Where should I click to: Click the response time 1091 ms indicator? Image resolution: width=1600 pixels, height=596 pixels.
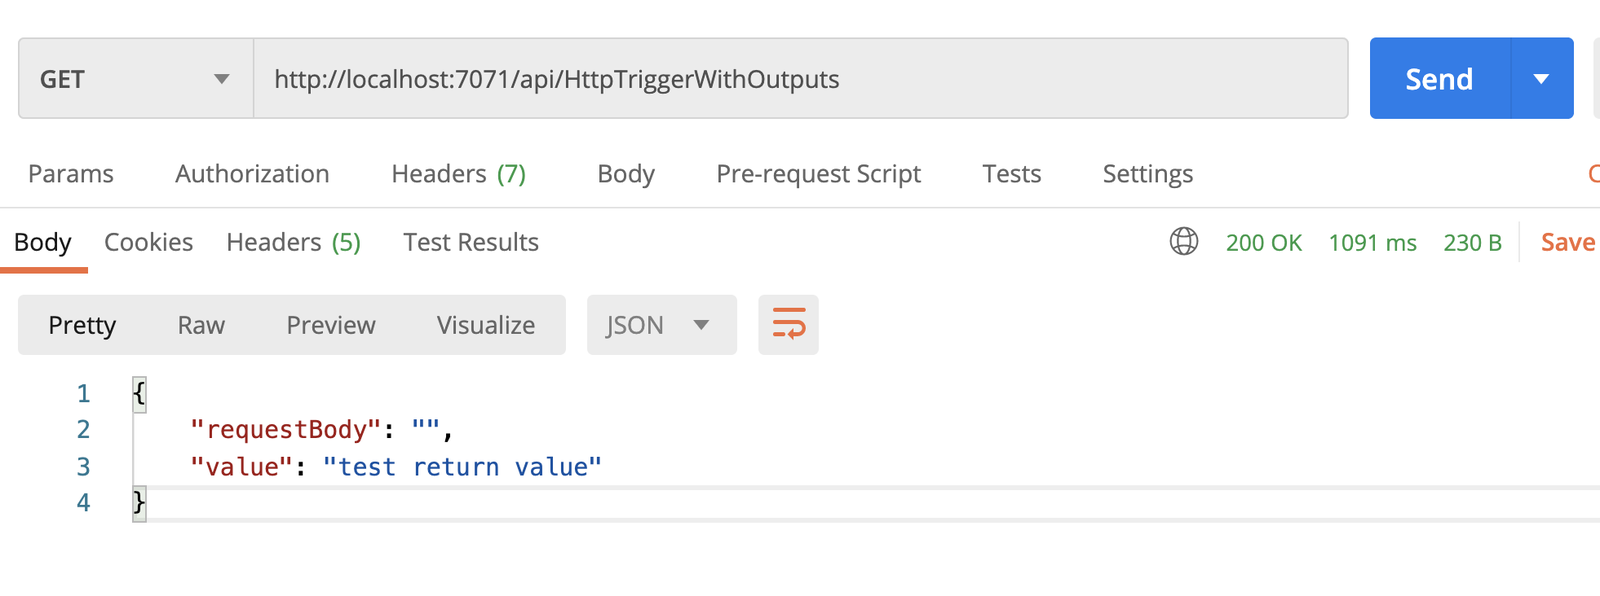coord(1373,242)
